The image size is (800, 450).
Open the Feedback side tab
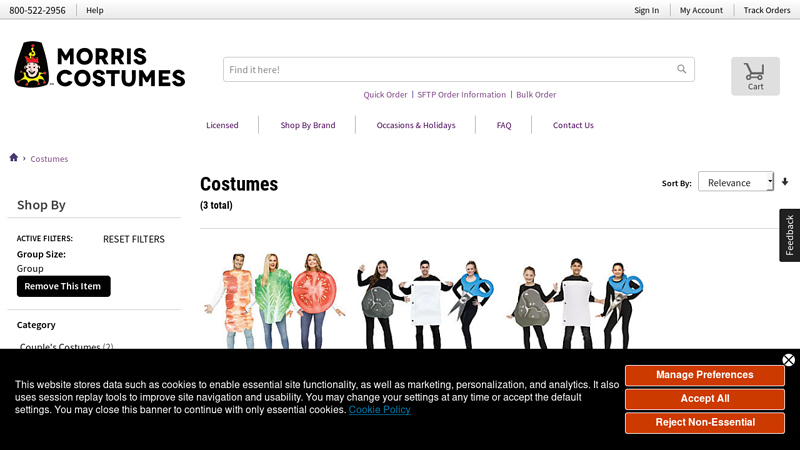789,235
